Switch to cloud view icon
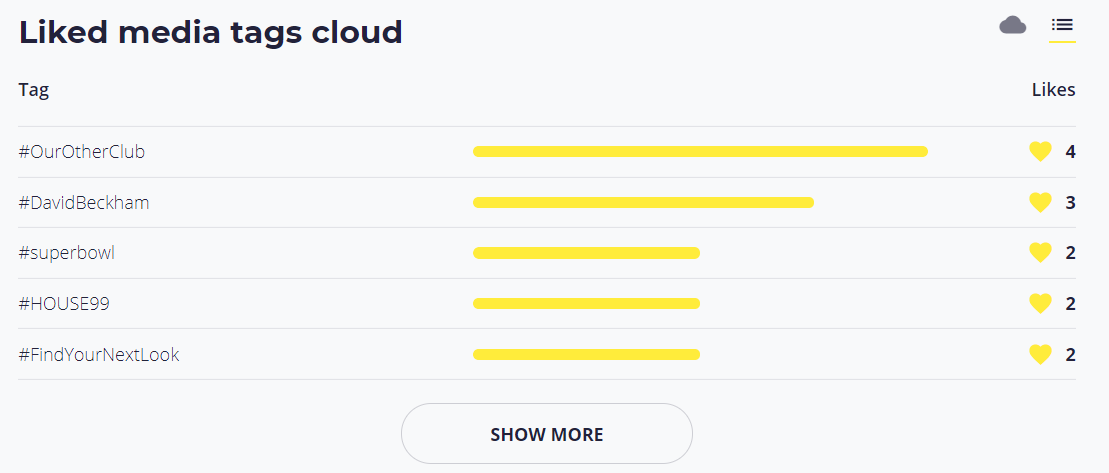This screenshot has height=473, width=1109. pyautogui.click(x=1013, y=25)
